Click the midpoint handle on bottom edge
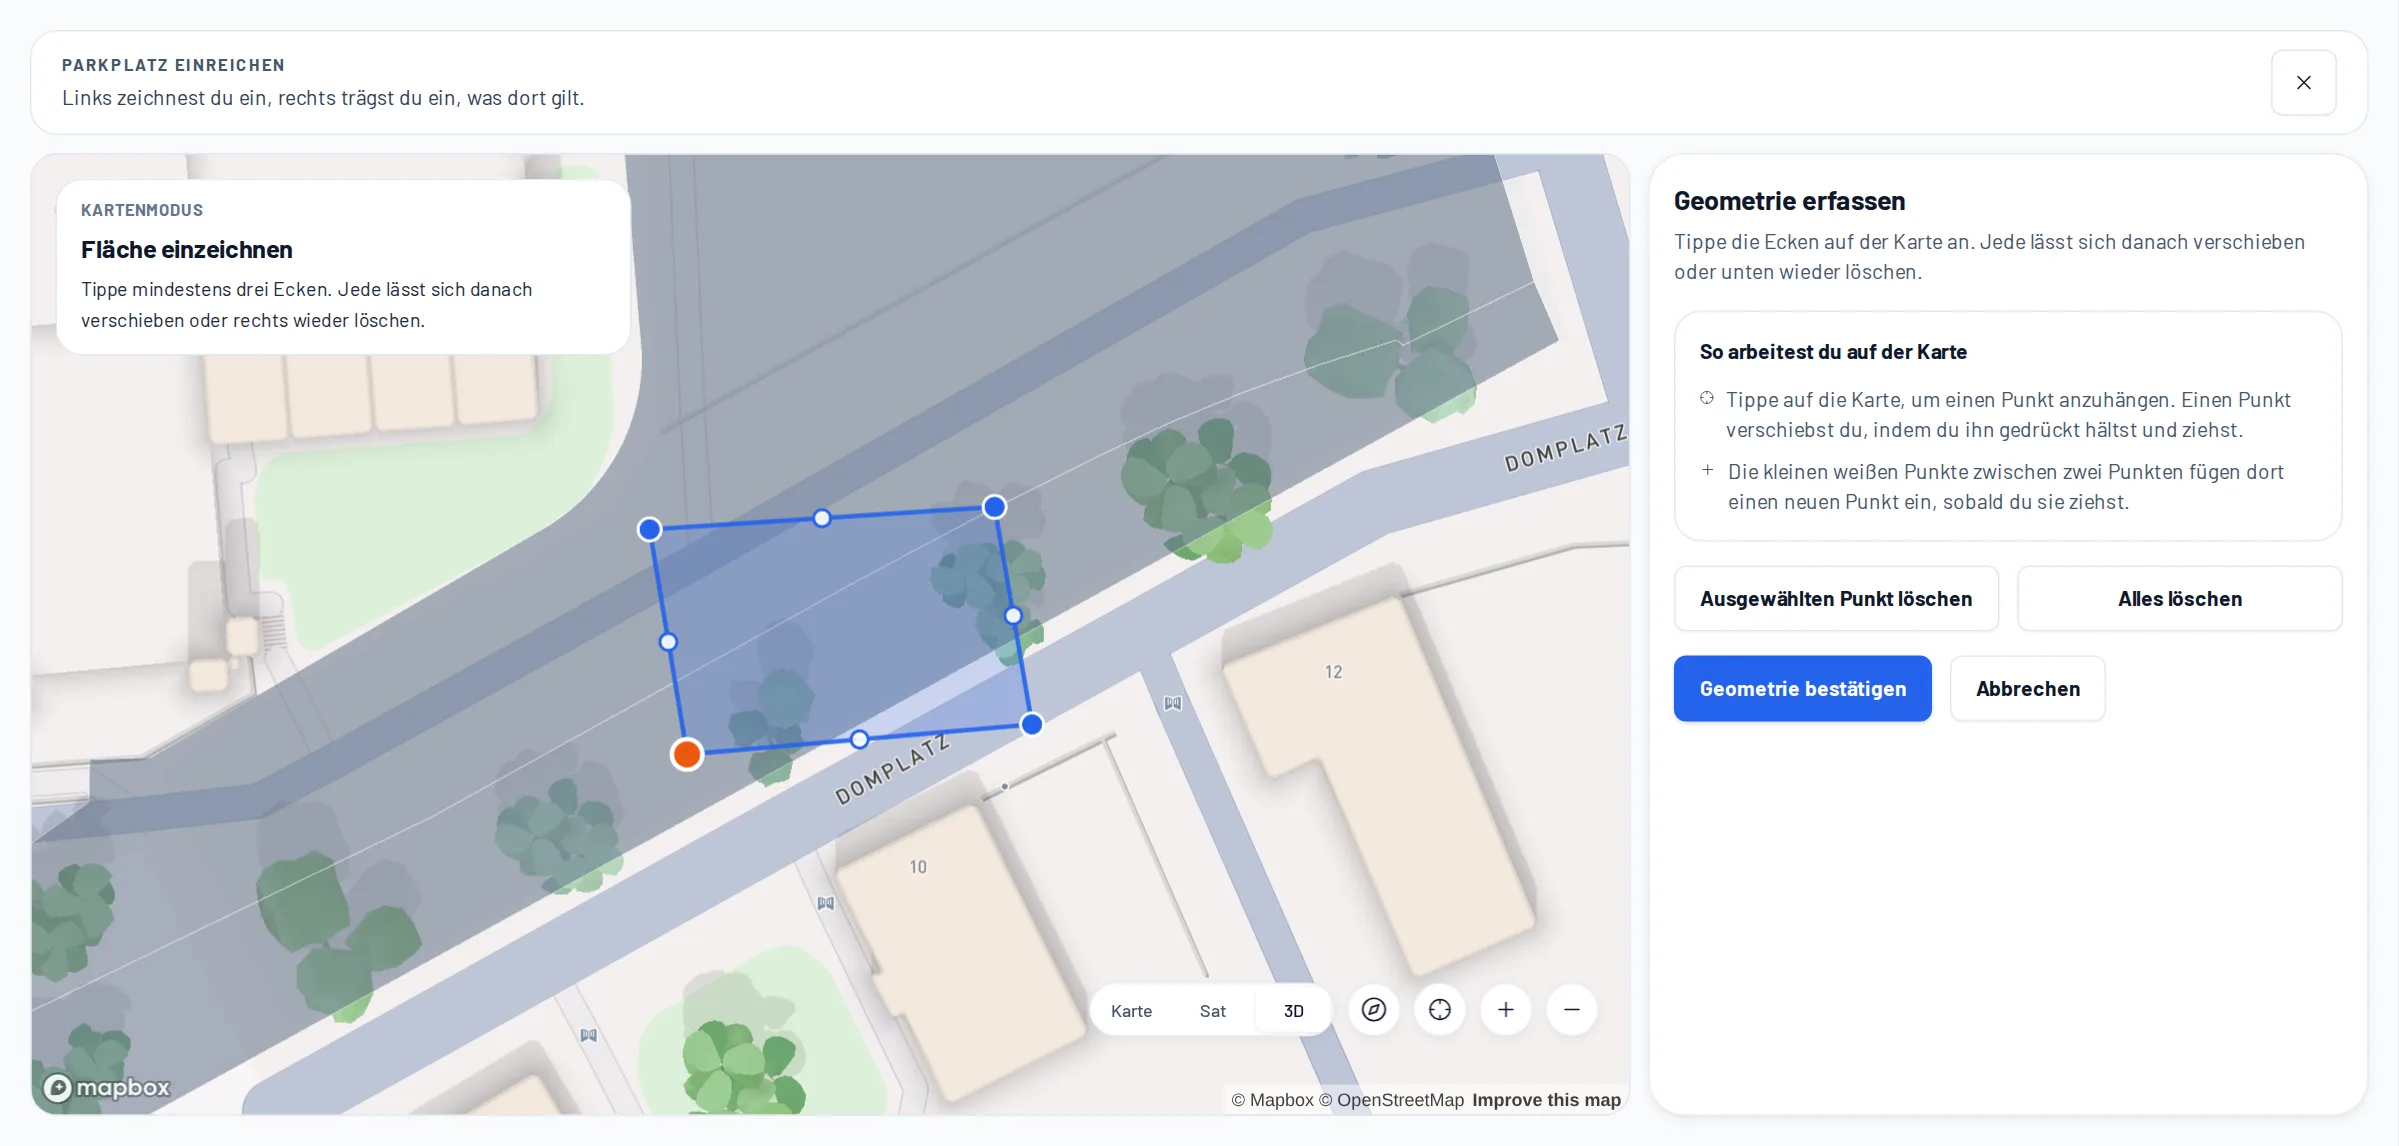Image resolution: width=2399 pixels, height=1146 pixels. tap(860, 740)
